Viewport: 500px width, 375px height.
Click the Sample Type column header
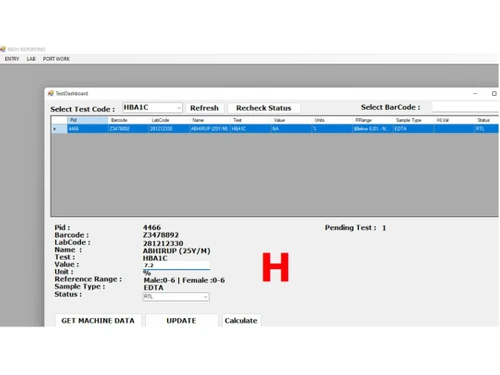pyautogui.click(x=413, y=120)
